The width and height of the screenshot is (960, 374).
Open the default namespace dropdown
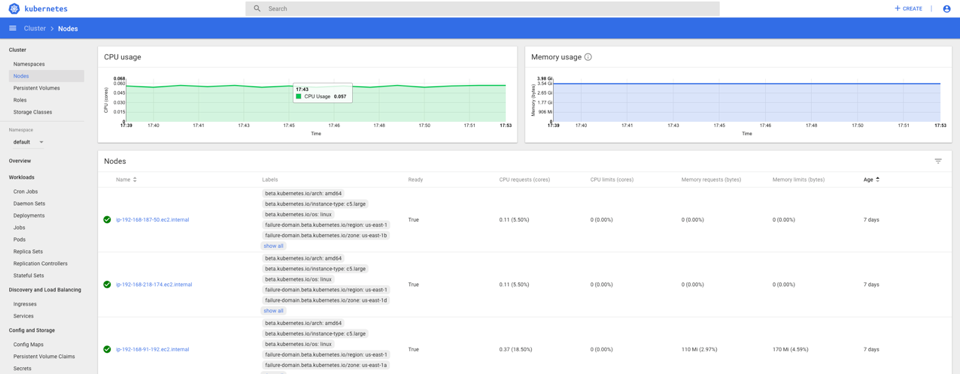point(29,142)
